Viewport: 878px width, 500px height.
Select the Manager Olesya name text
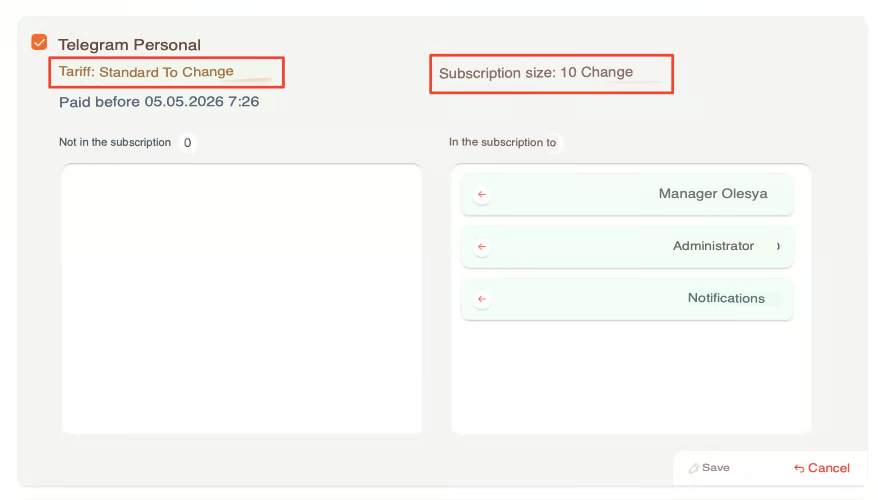click(712, 194)
